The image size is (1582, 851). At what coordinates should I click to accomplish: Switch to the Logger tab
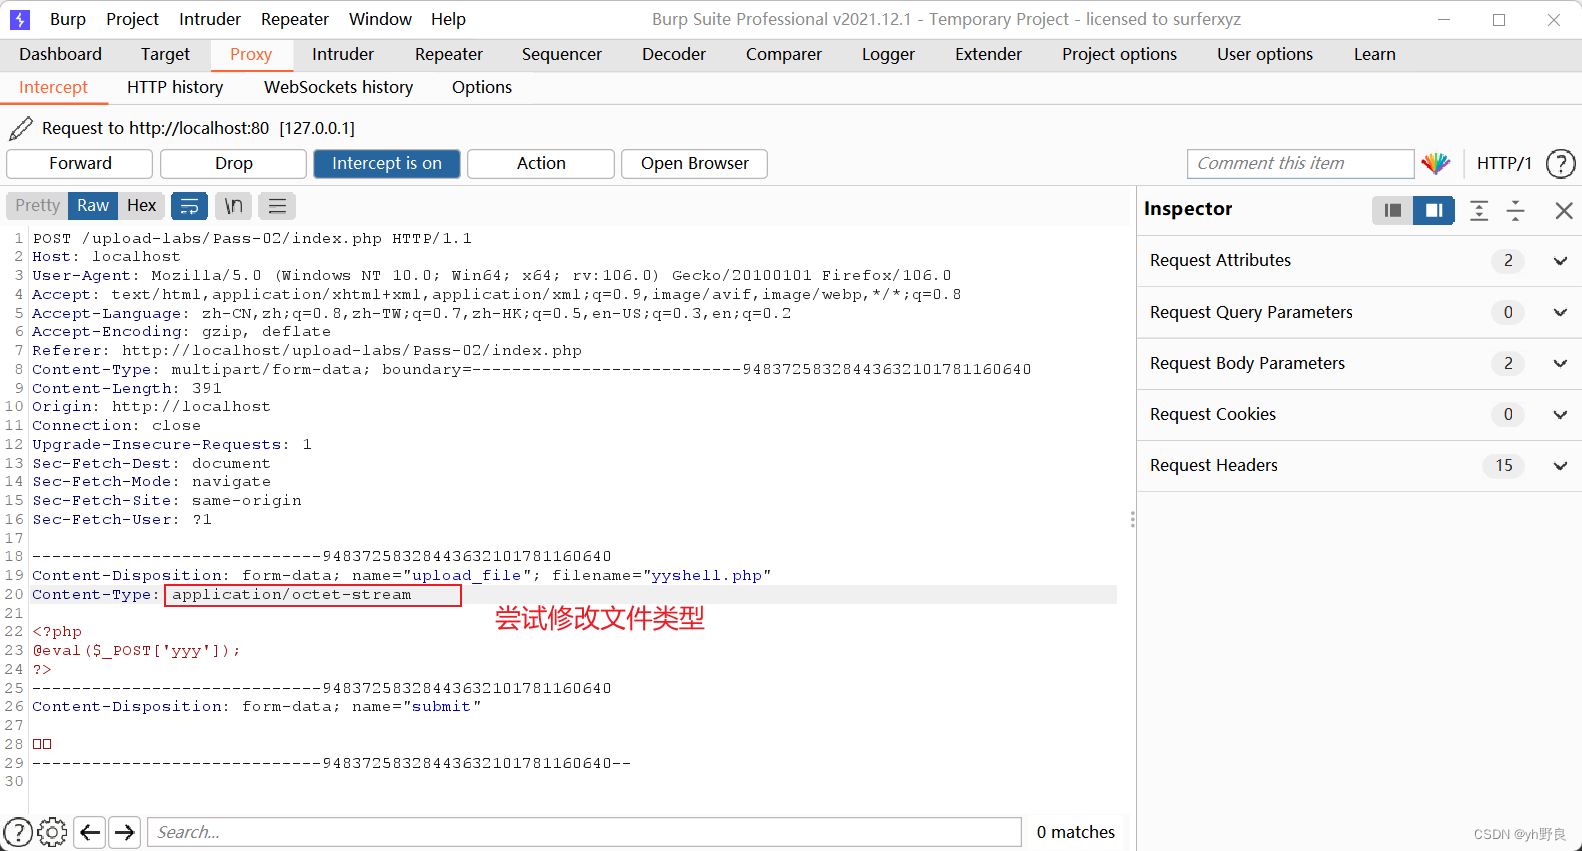click(889, 55)
